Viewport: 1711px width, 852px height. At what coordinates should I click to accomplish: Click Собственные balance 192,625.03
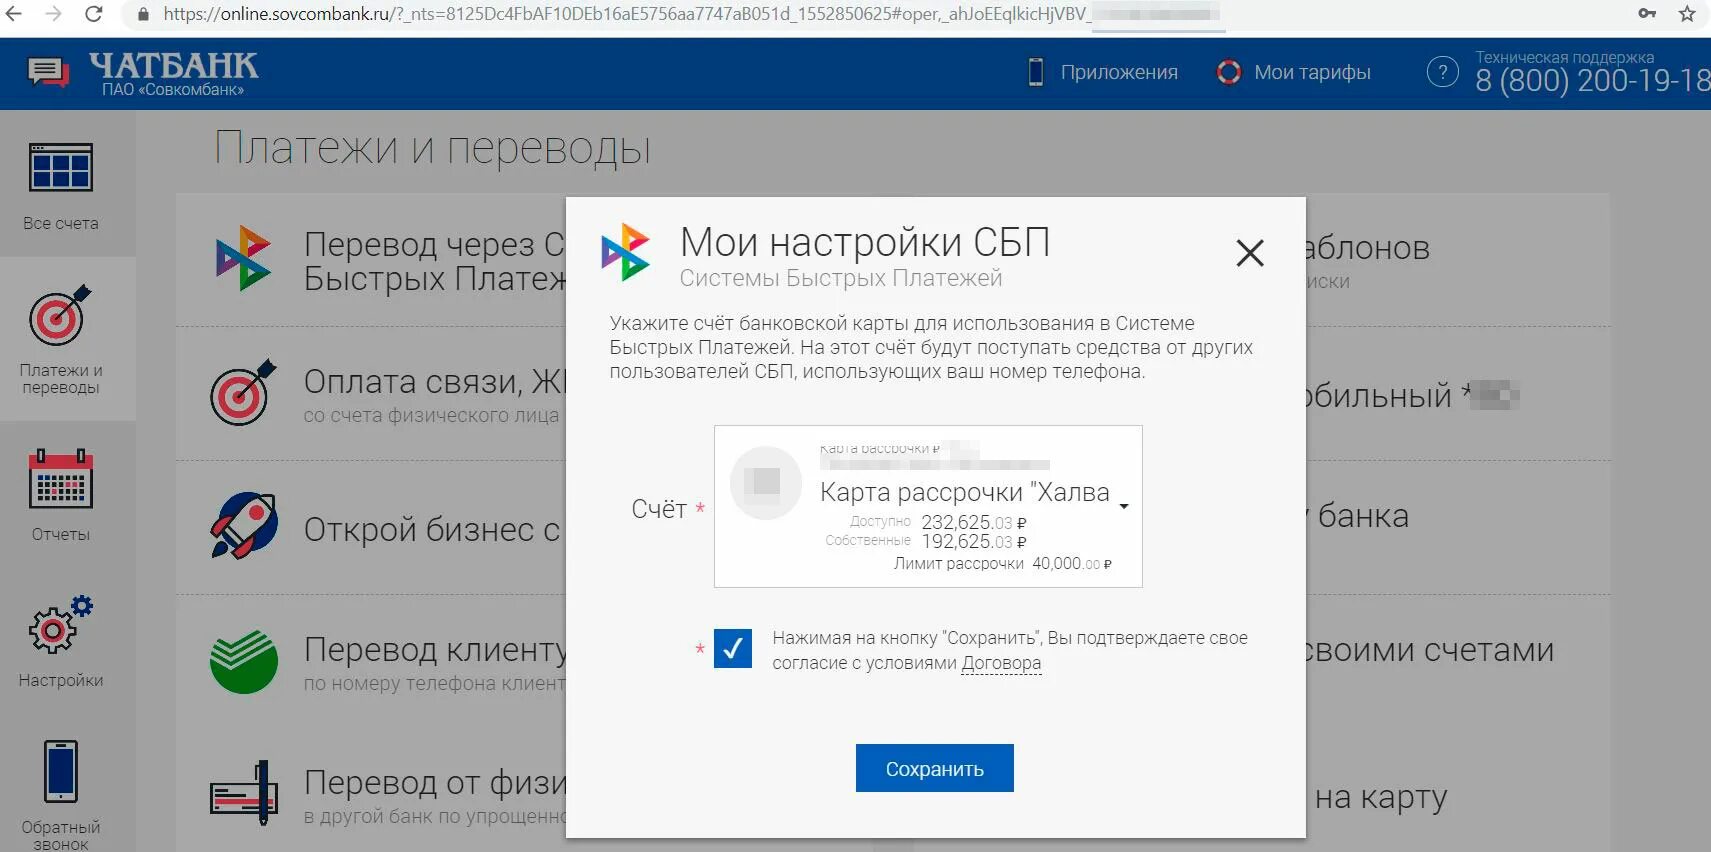coord(974,541)
